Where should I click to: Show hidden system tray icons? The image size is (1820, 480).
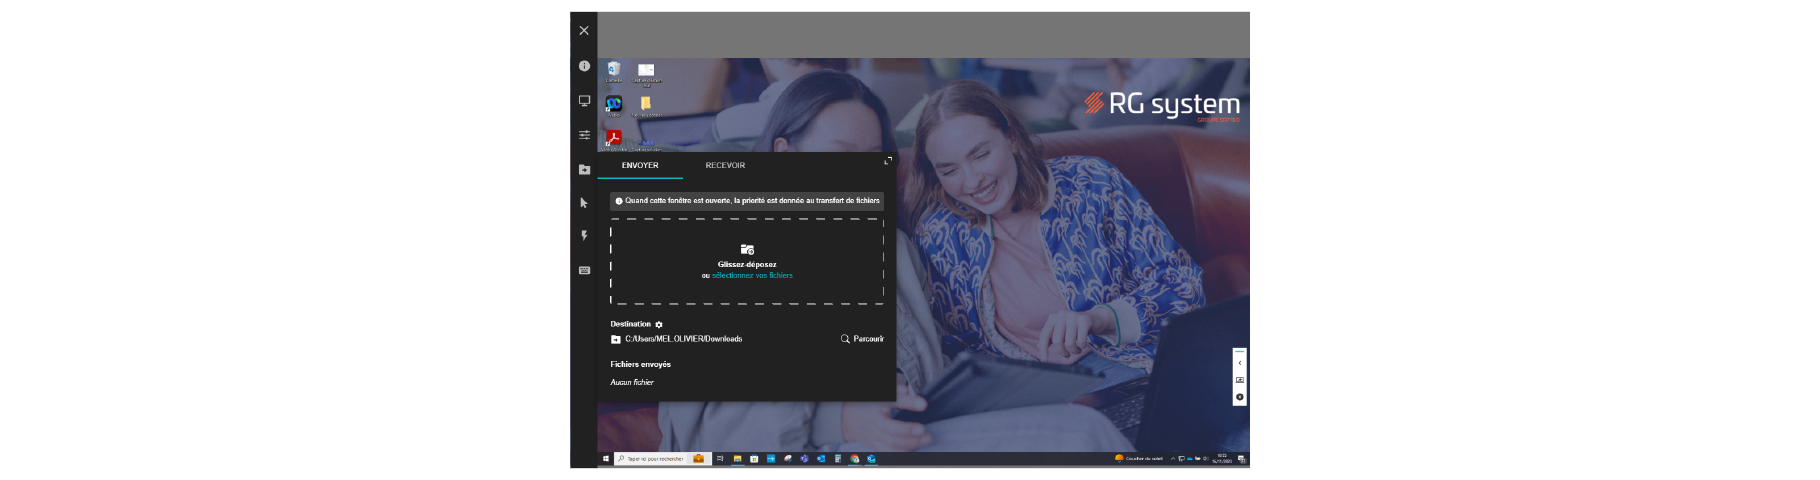click(1173, 459)
